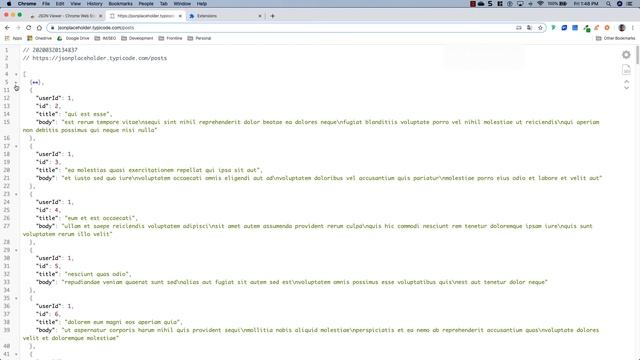Click the home icon in the toolbar

click(x=39, y=28)
